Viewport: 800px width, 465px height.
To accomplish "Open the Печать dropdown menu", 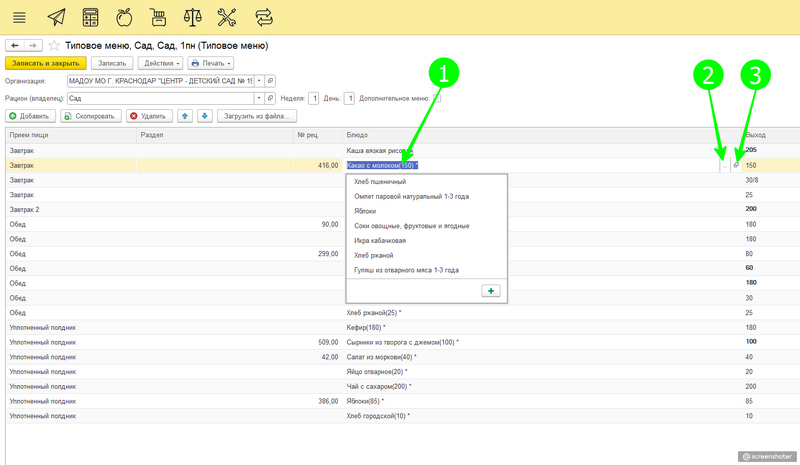I will point(211,63).
